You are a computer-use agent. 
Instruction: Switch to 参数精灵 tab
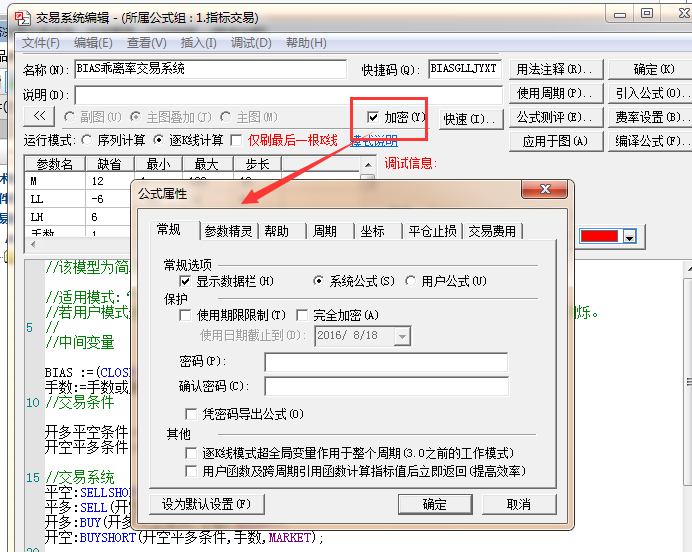[228, 231]
